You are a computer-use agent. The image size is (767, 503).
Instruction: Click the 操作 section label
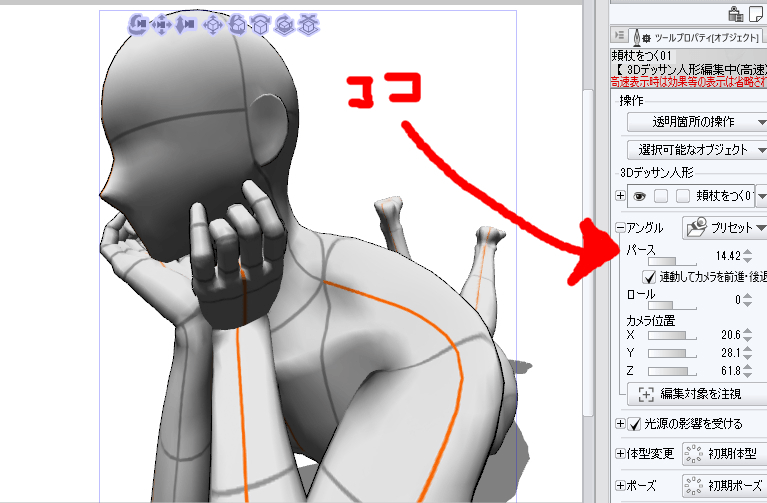(x=631, y=101)
